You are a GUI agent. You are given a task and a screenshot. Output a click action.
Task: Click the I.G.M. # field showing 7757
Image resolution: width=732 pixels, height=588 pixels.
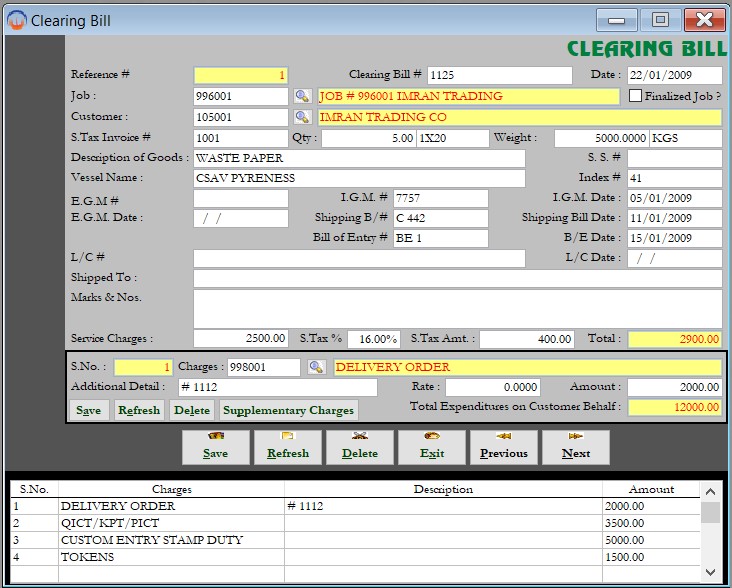441,198
